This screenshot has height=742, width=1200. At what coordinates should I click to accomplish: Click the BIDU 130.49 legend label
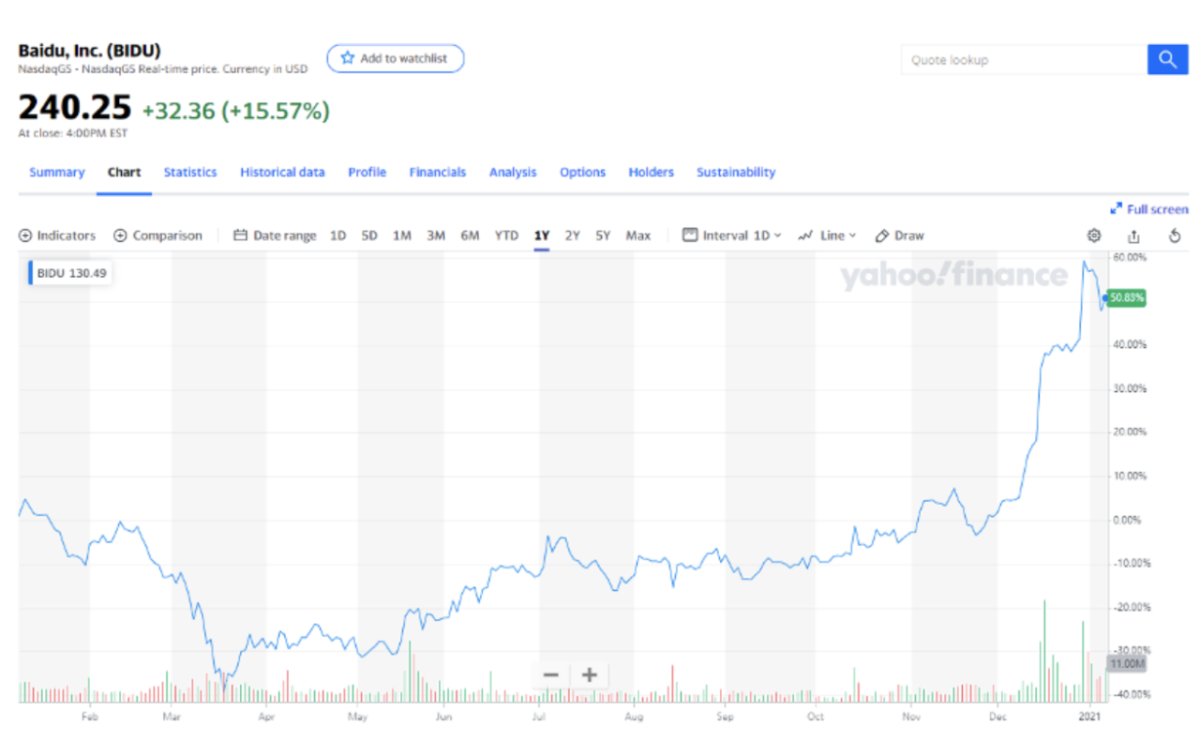[x=70, y=273]
